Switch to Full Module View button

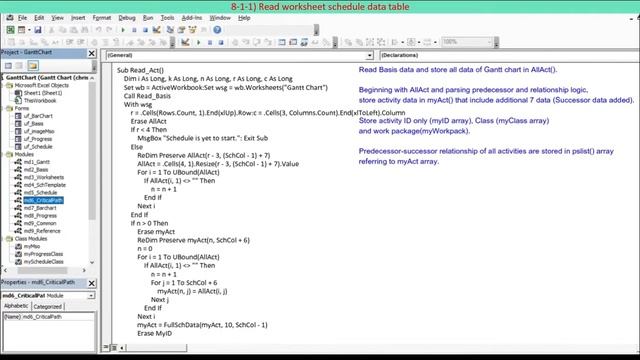click(114, 348)
